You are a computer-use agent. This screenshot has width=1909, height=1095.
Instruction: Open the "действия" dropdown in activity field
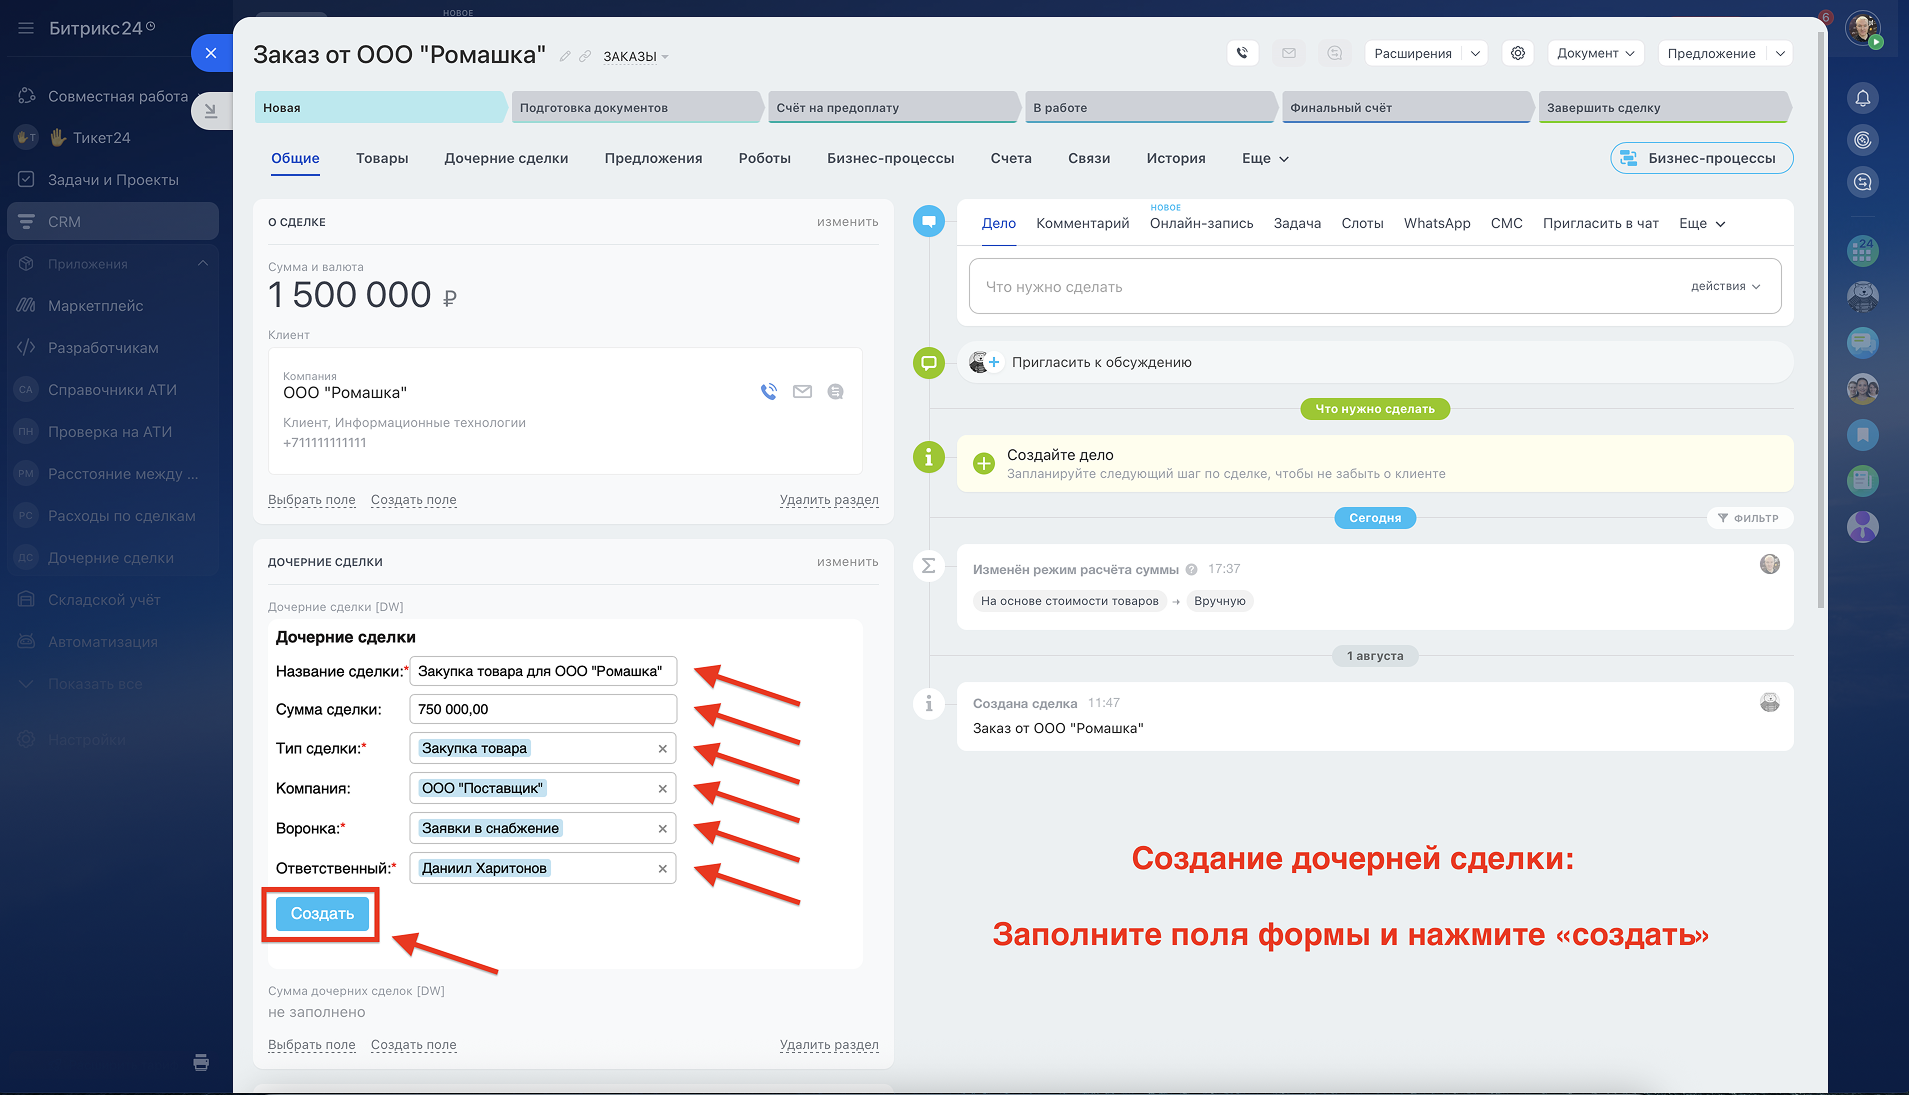[x=1725, y=286]
